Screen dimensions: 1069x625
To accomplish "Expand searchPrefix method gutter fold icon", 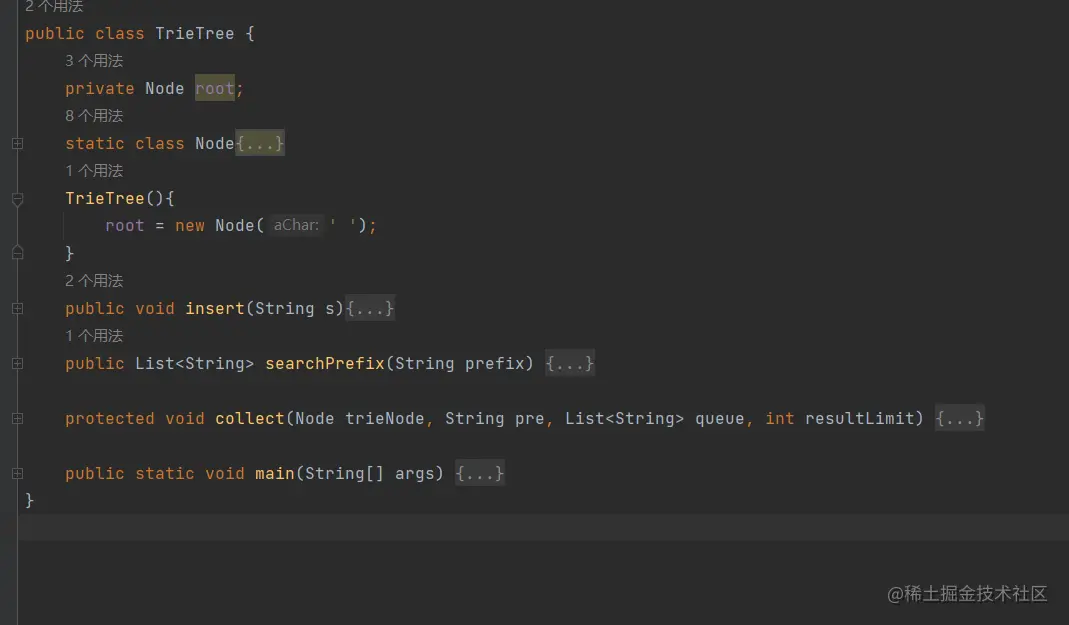I will [18, 364].
